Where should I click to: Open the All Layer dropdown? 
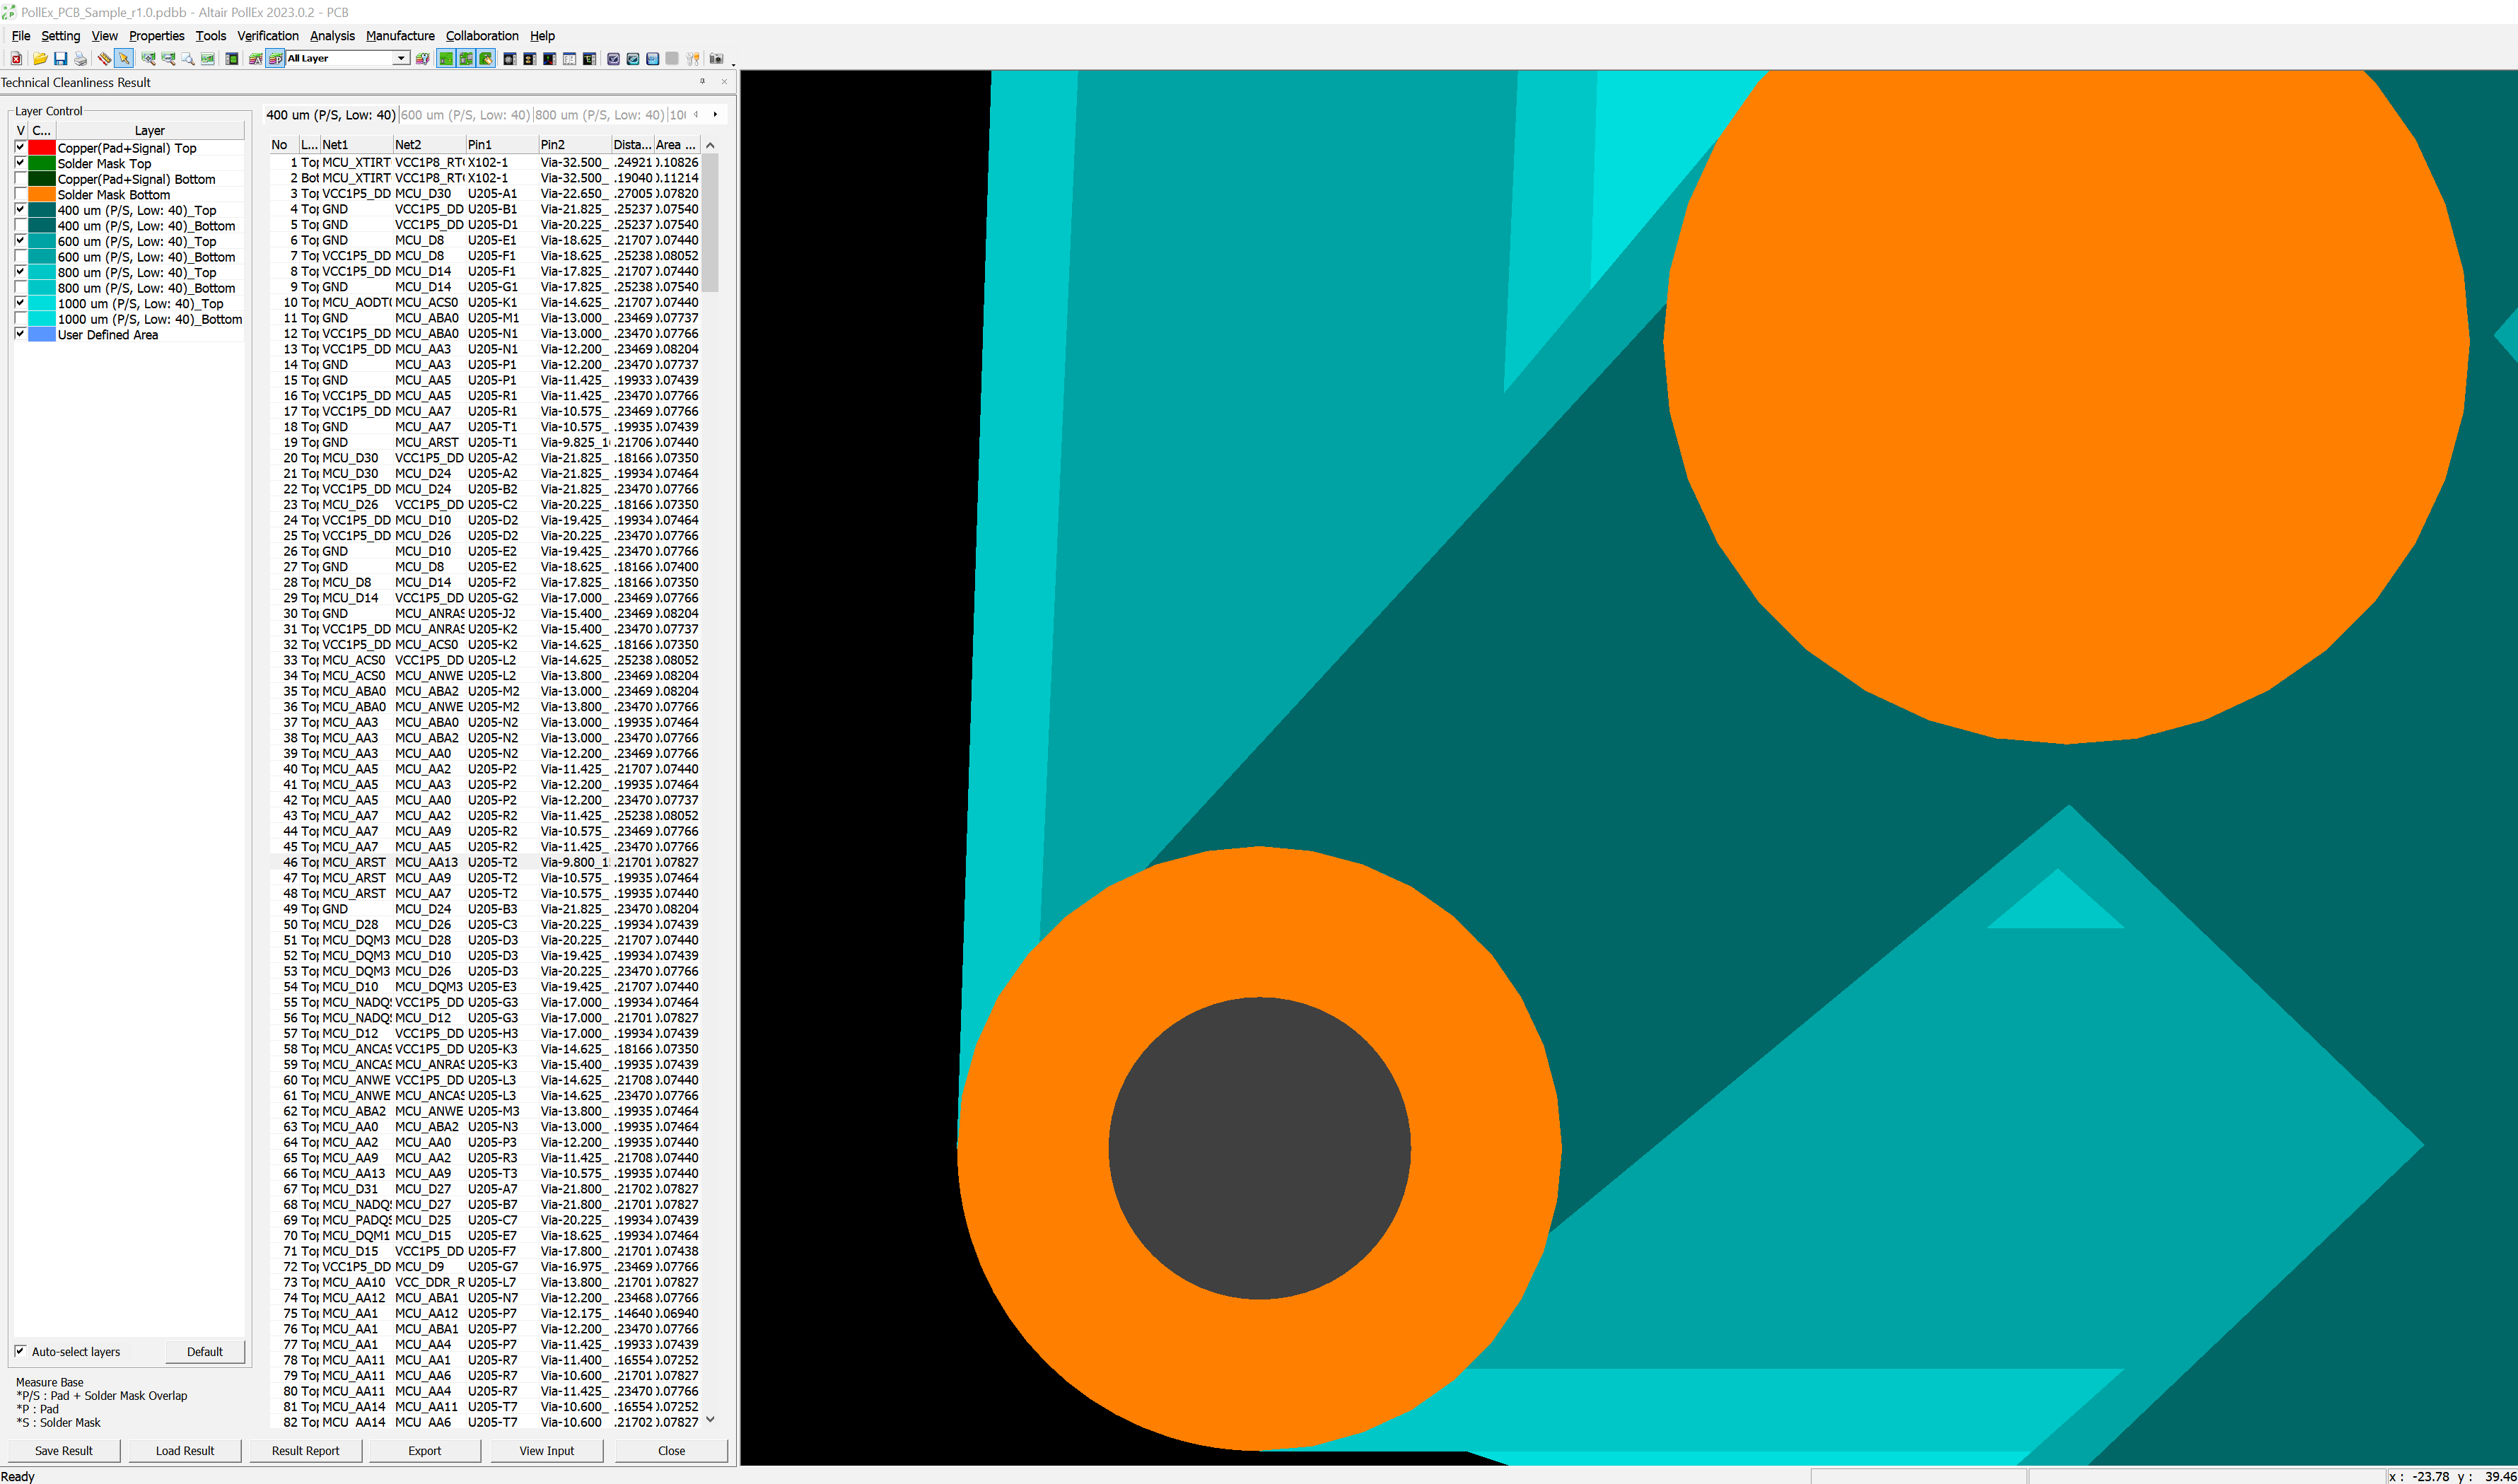click(x=400, y=59)
